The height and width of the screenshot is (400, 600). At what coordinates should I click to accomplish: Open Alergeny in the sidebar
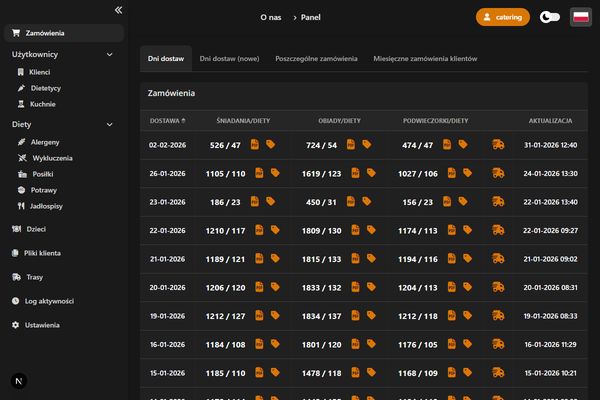pyautogui.click(x=45, y=142)
